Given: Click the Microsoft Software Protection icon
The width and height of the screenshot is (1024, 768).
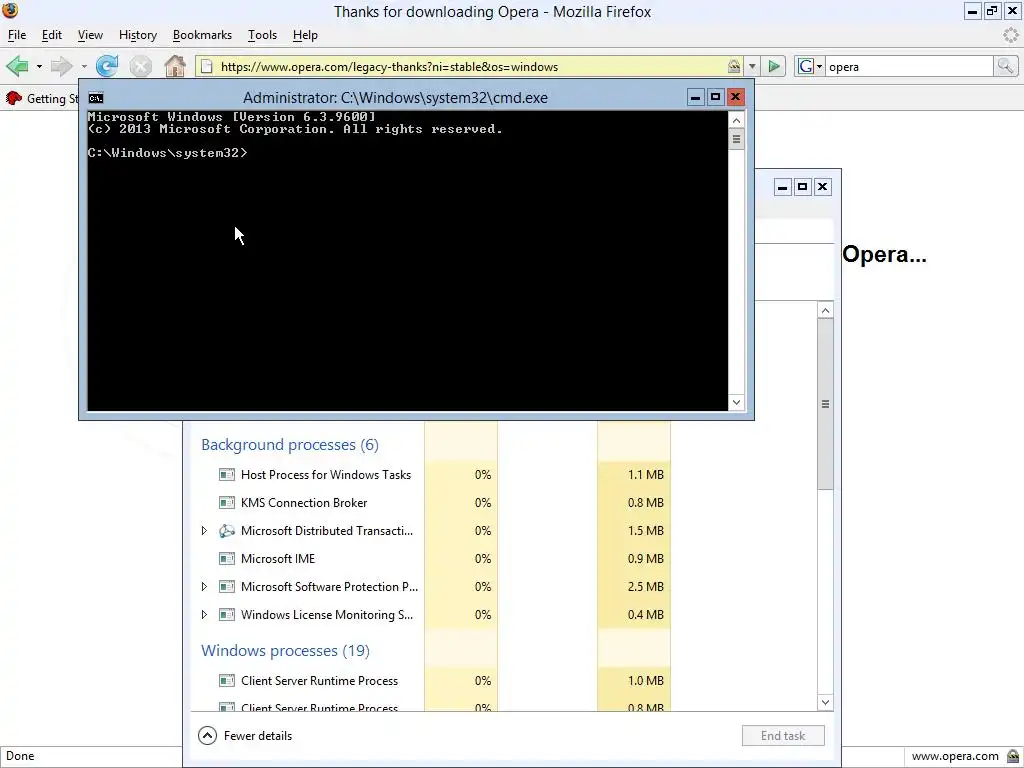Looking at the screenshot, I should point(227,587).
